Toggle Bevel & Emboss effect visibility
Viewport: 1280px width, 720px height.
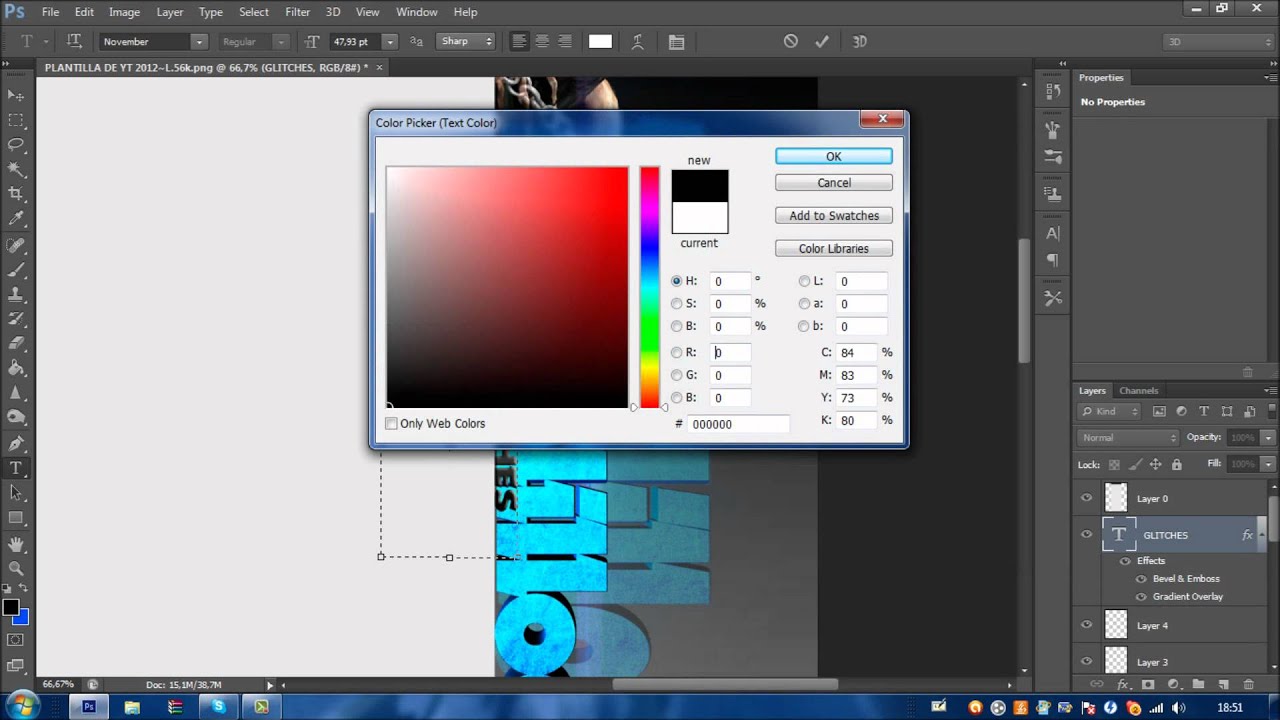click(x=1141, y=579)
